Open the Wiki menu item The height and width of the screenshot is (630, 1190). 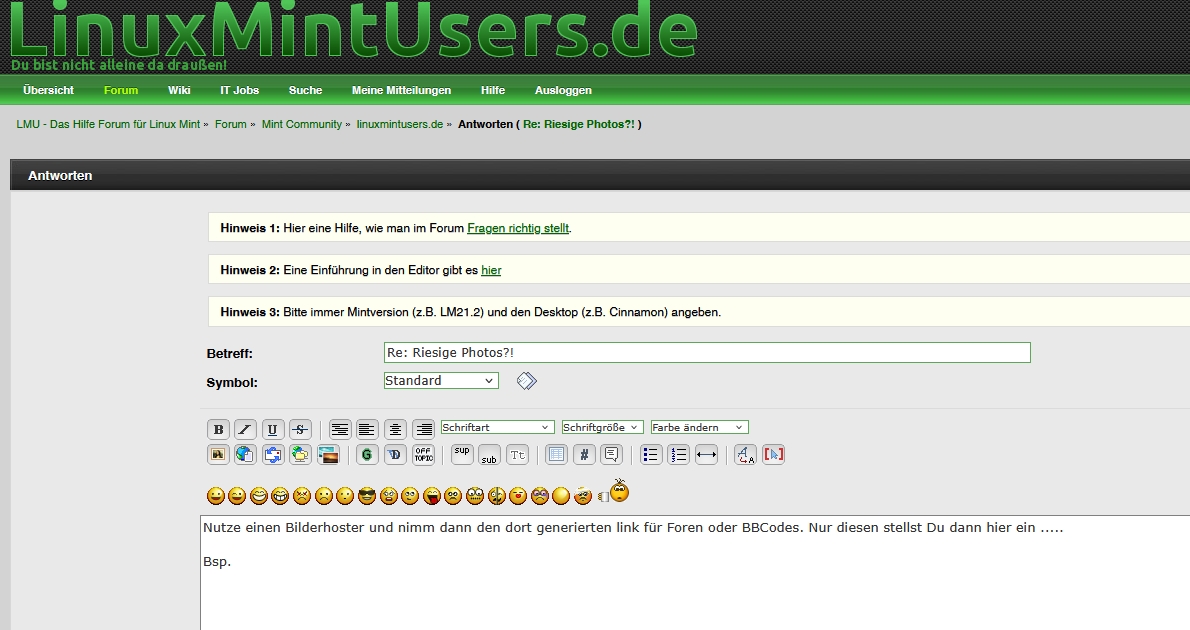(179, 90)
